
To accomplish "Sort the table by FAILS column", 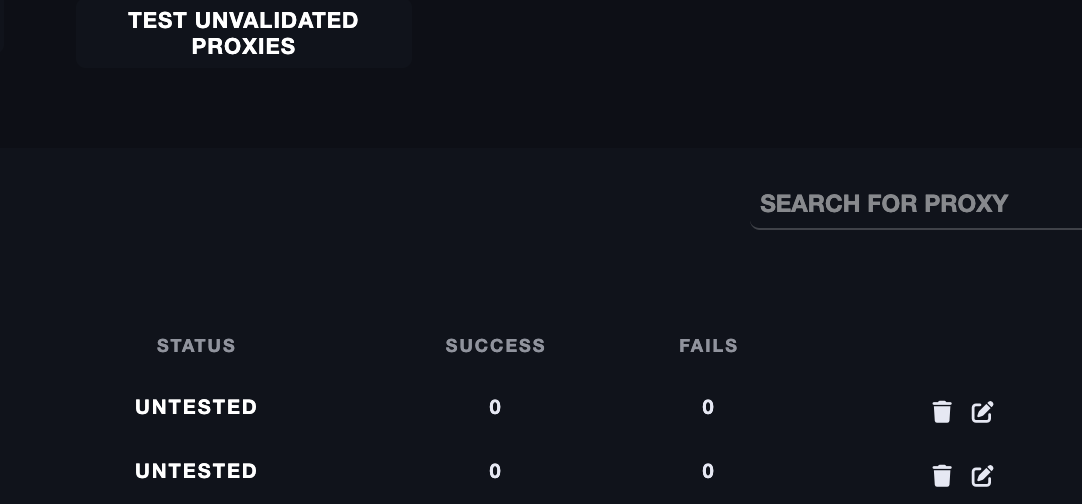I will 708,346.
